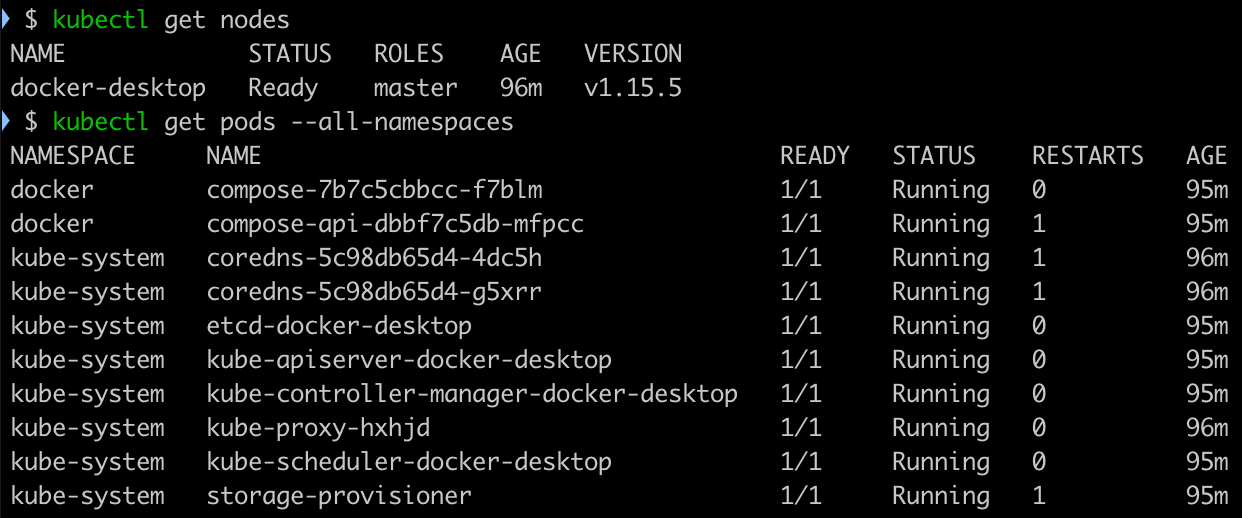The height and width of the screenshot is (518, 1242).
Task: Click the RESTARTS column header
Action: (x=1088, y=156)
